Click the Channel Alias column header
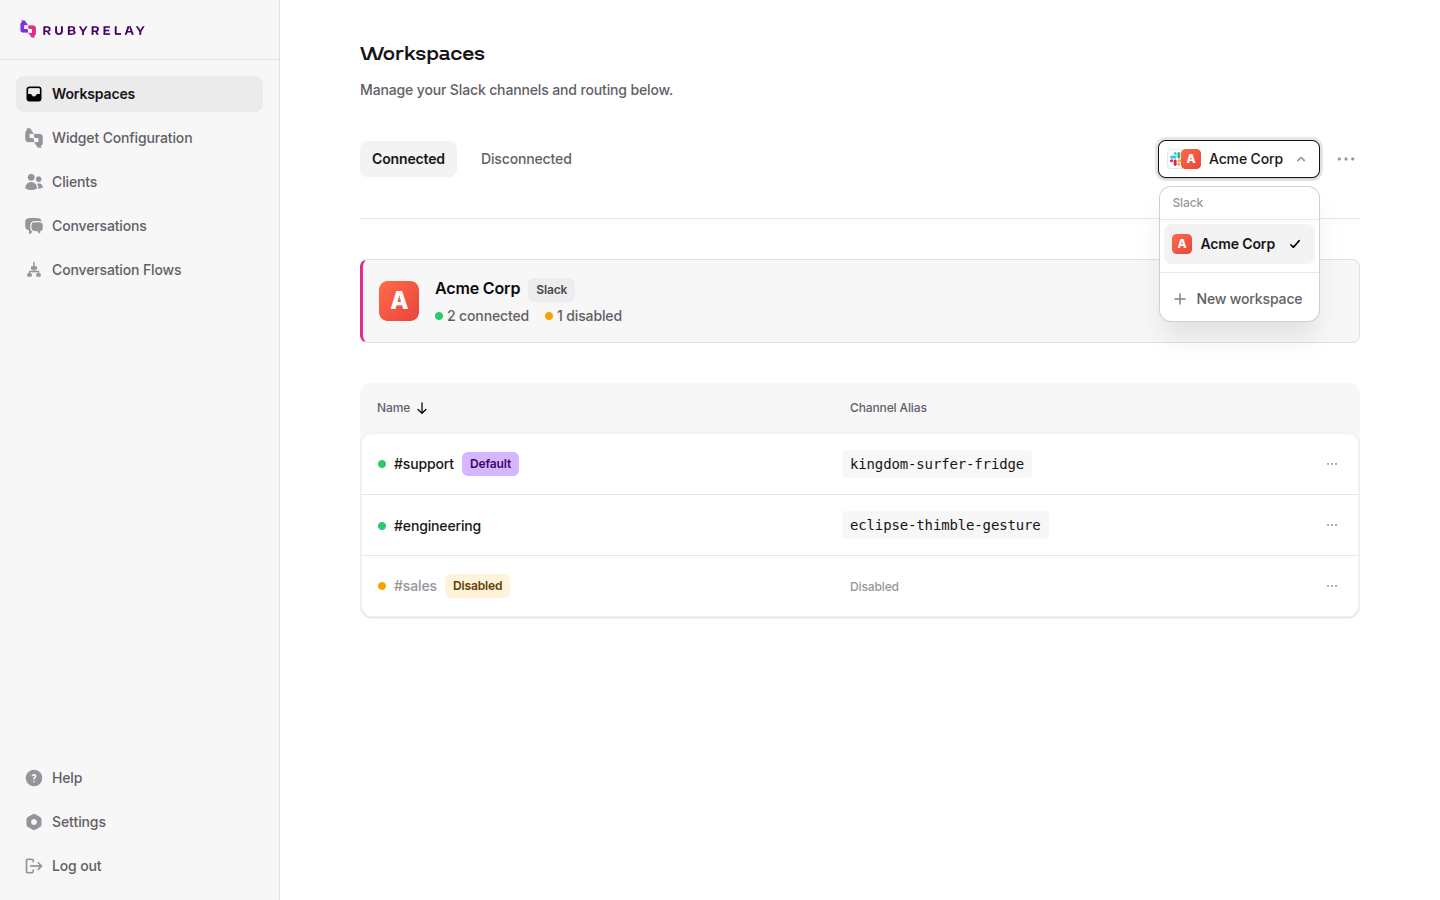The width and height of the screenshot is (1440, 900). [888, 408]
